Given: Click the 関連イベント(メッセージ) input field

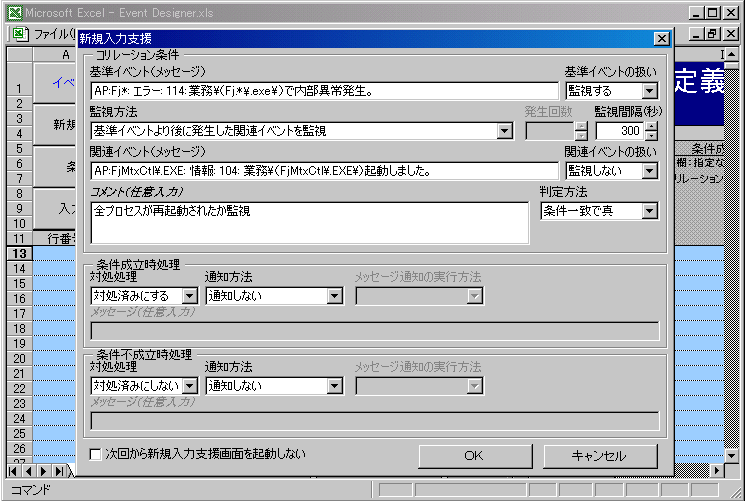Looking at the screenshot, I should [x=324, y=171].
